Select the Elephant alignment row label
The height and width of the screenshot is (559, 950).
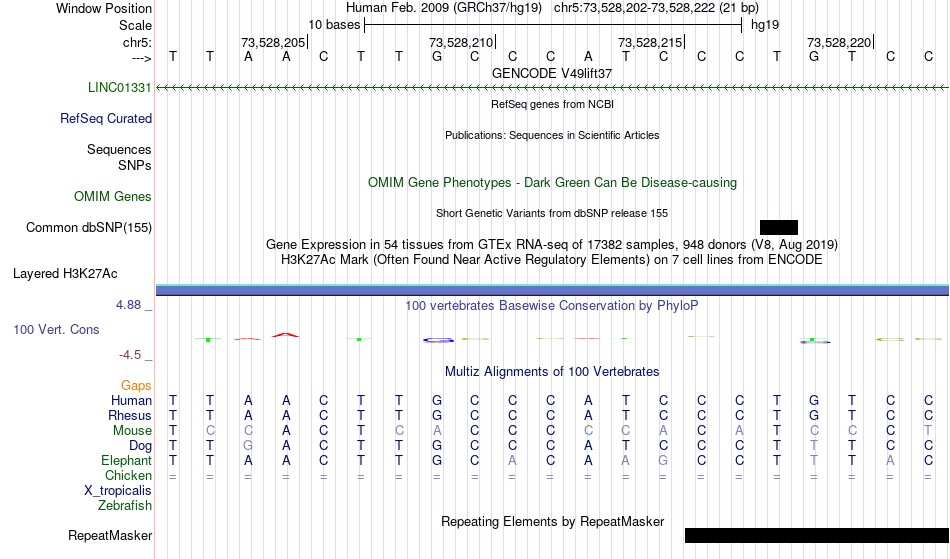click(x=127, y=460)
